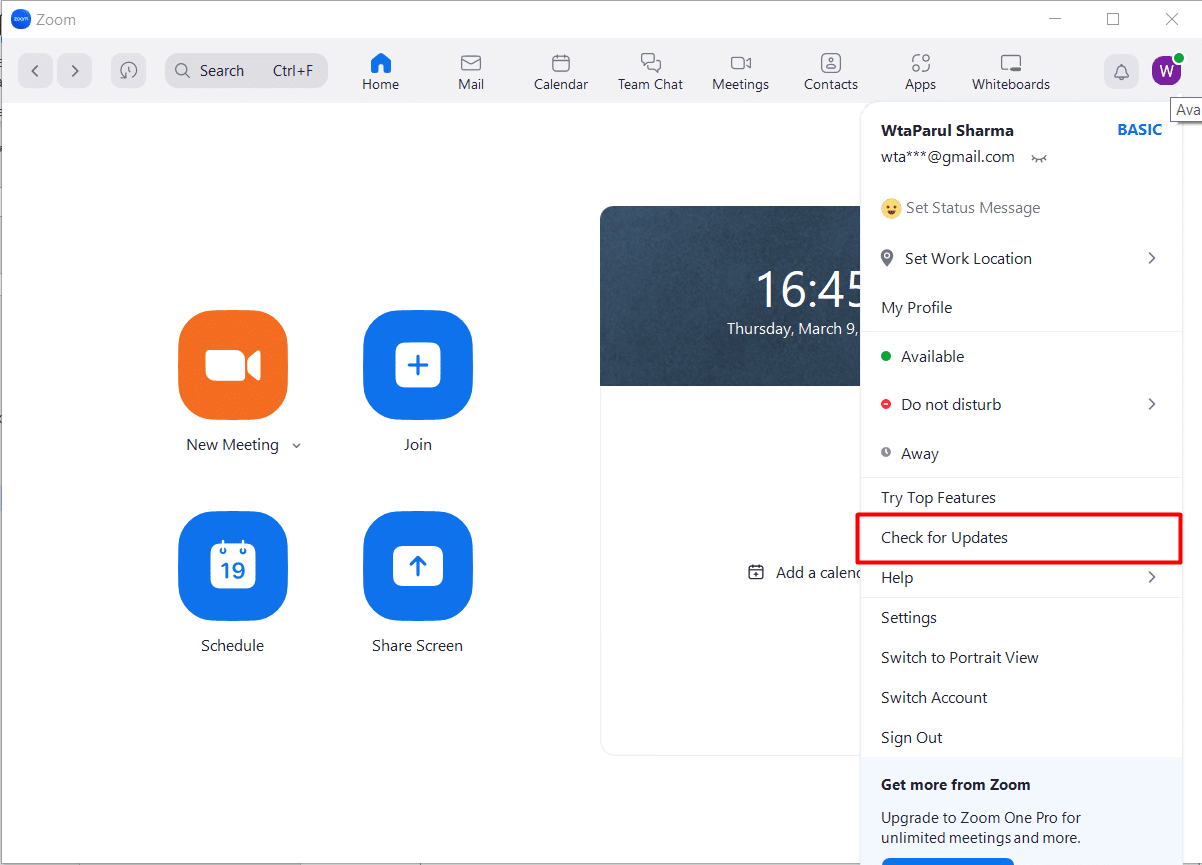Expand the New Meeting dropdown arrow

(296, 446)
